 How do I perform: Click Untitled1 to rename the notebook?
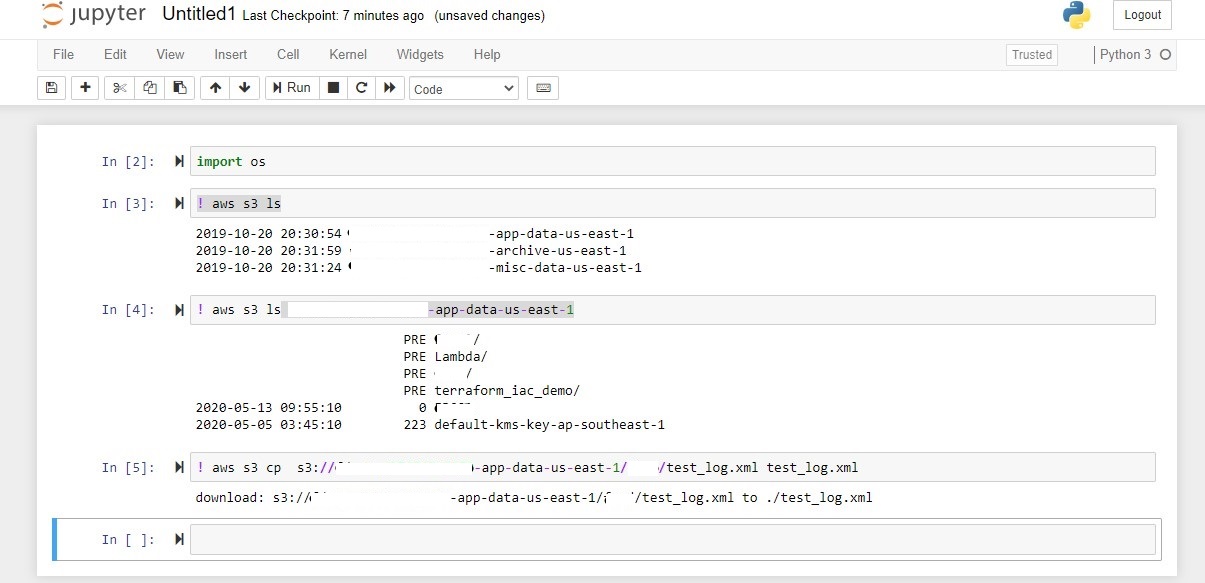pyautogui.click(x=198, y=13)
